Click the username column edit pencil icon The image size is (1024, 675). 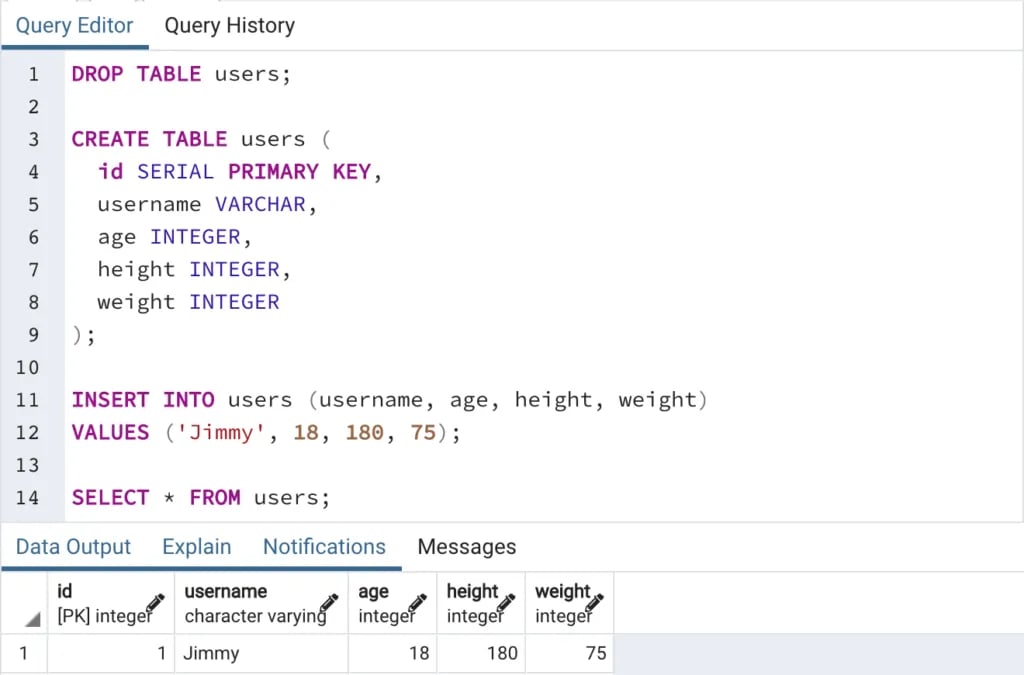pos(328,602)
